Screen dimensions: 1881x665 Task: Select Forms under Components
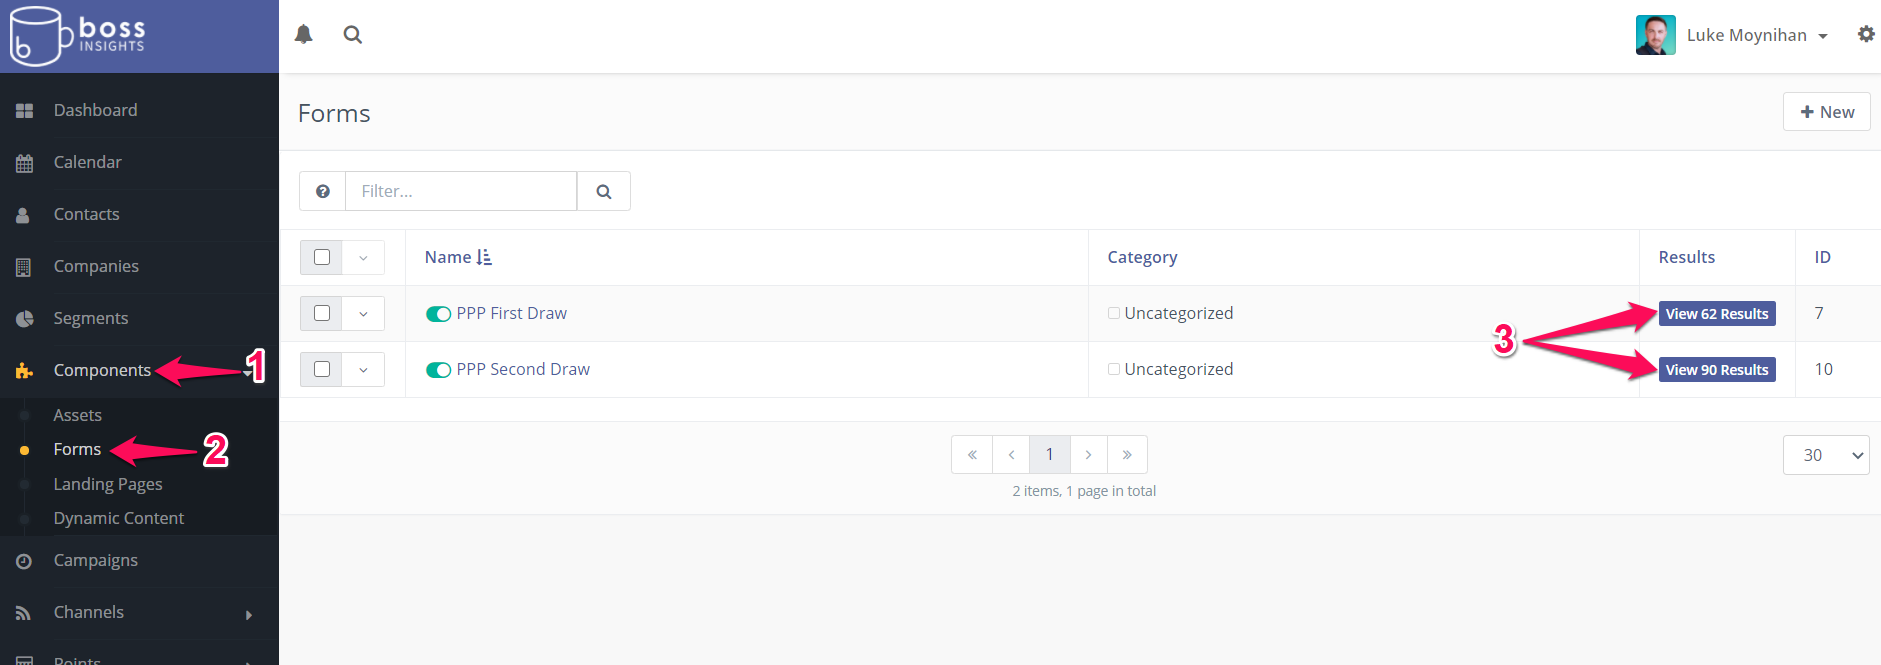tap(78, 449)
